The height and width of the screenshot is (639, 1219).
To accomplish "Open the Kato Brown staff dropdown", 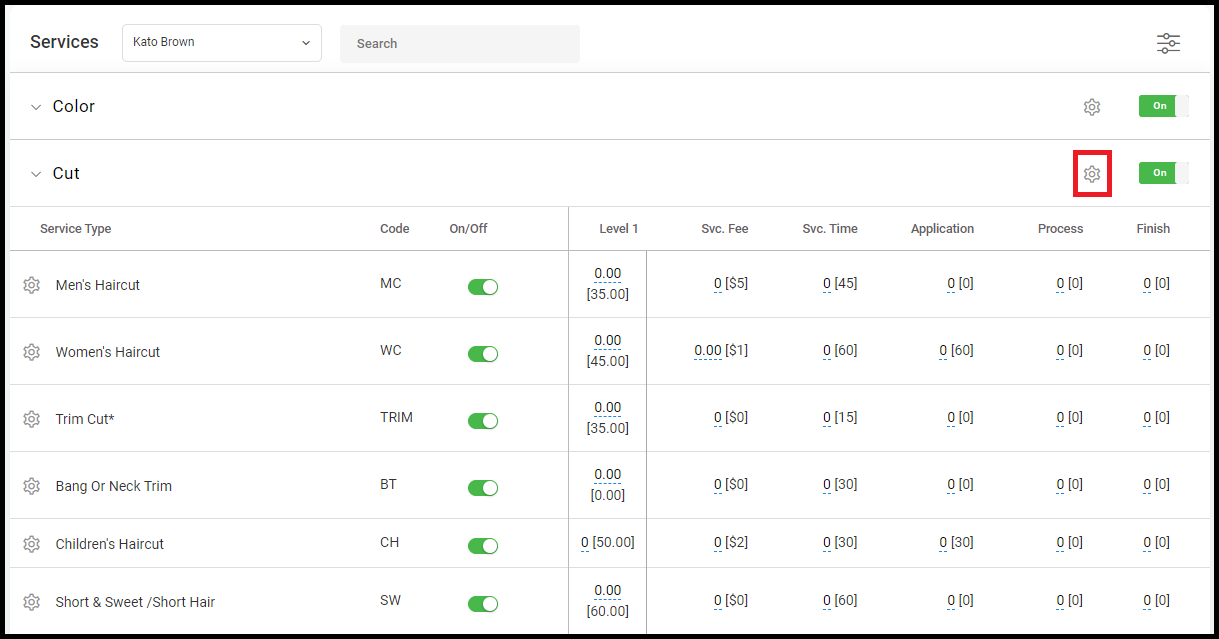I will coord(222,43).
